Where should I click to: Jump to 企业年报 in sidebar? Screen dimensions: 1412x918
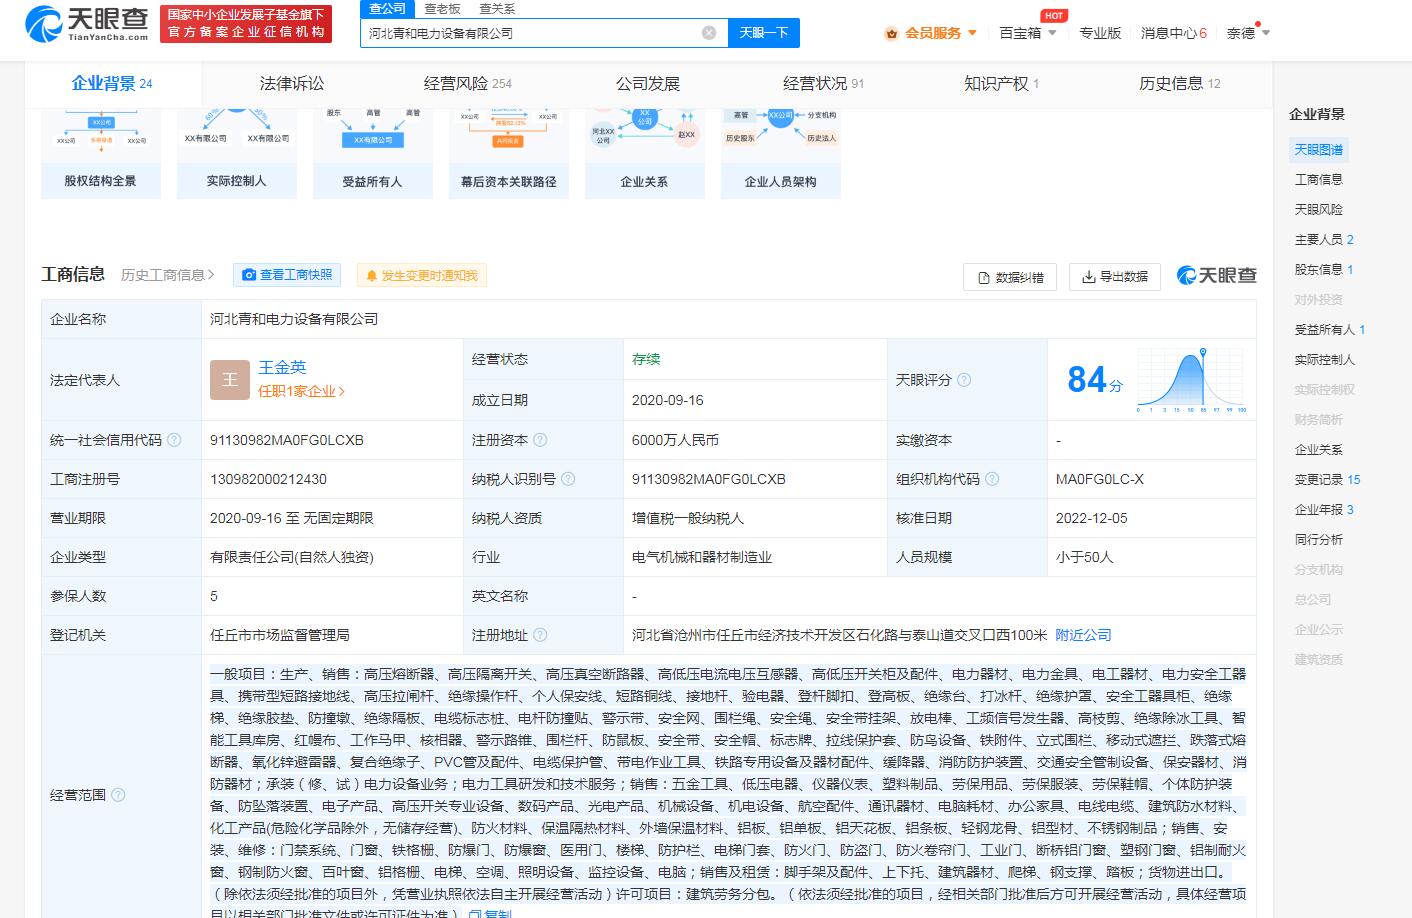(1324, 510)
